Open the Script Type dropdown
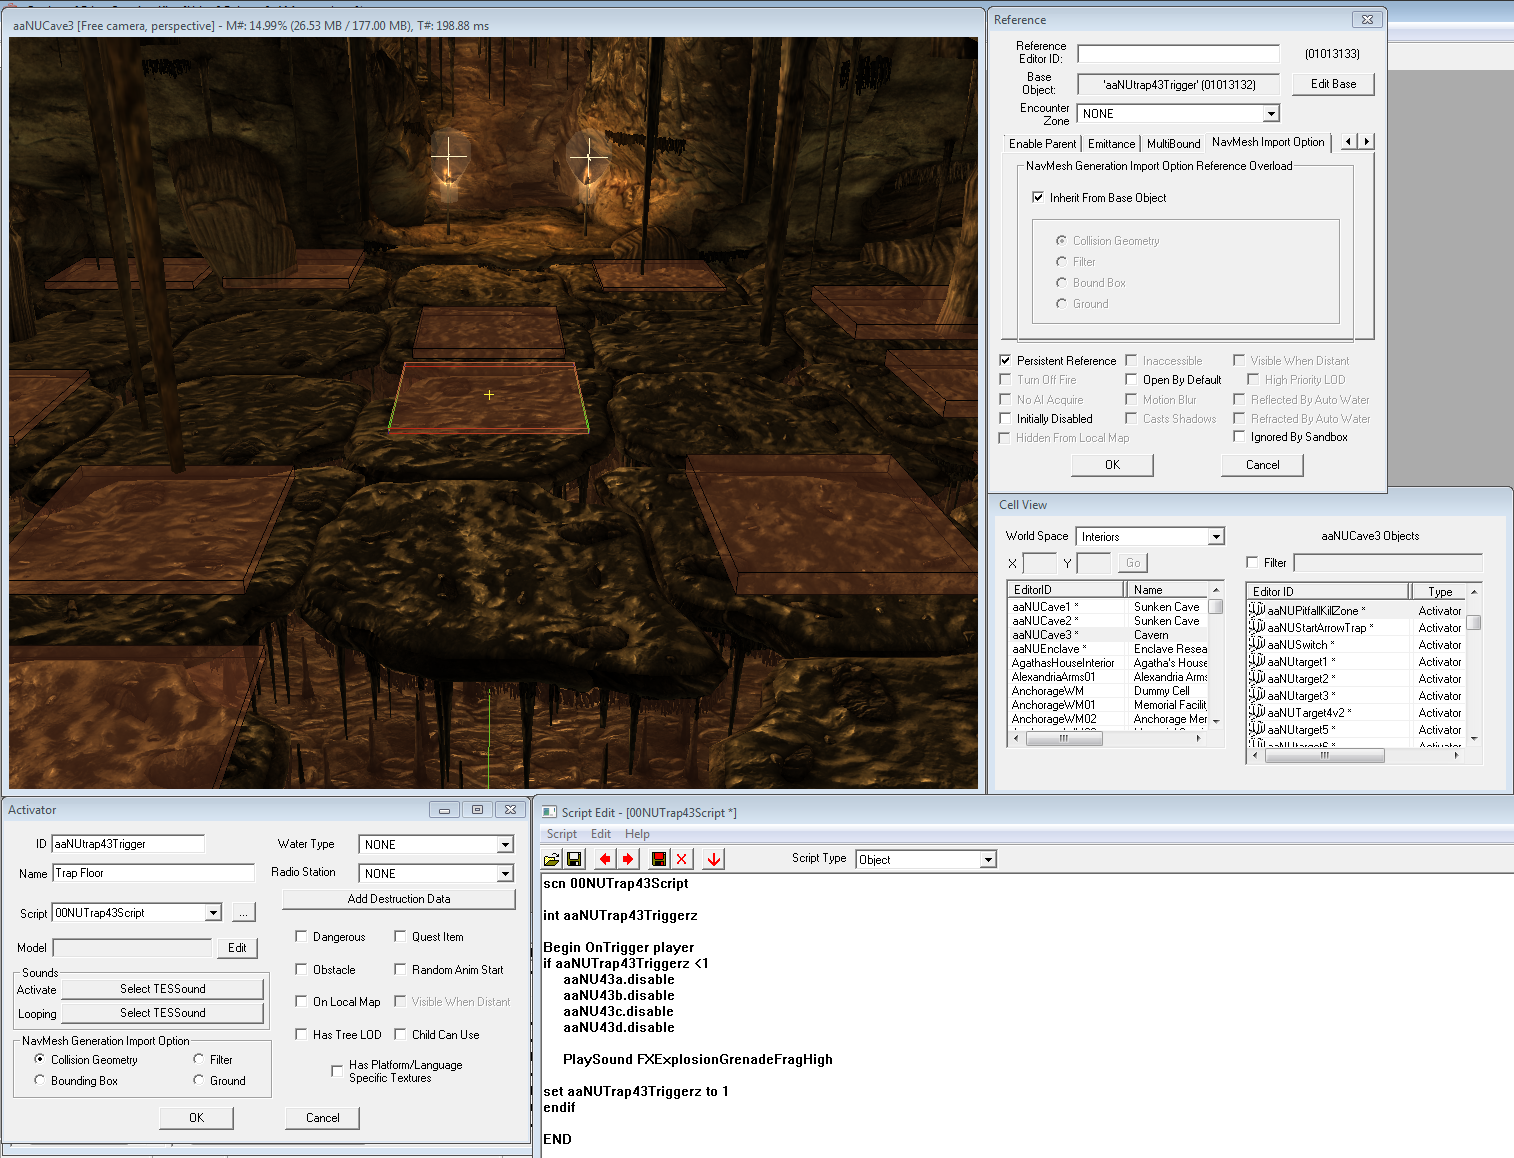The width and height of the screenshot is (1514, 1158). click(x=987, y=860)
